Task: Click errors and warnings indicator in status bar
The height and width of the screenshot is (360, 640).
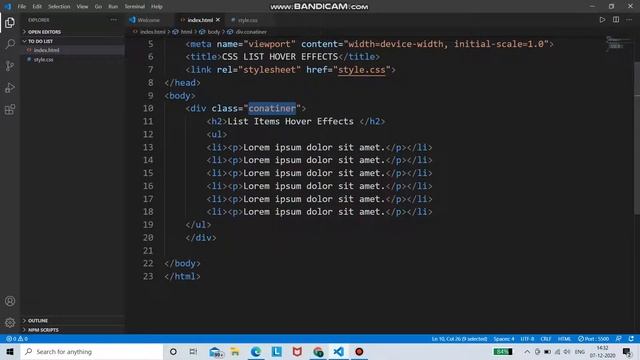Action: 17,339
